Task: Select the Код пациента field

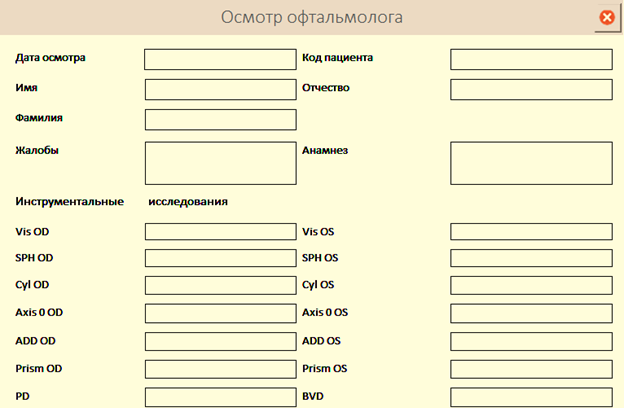Action: [531, 59]
